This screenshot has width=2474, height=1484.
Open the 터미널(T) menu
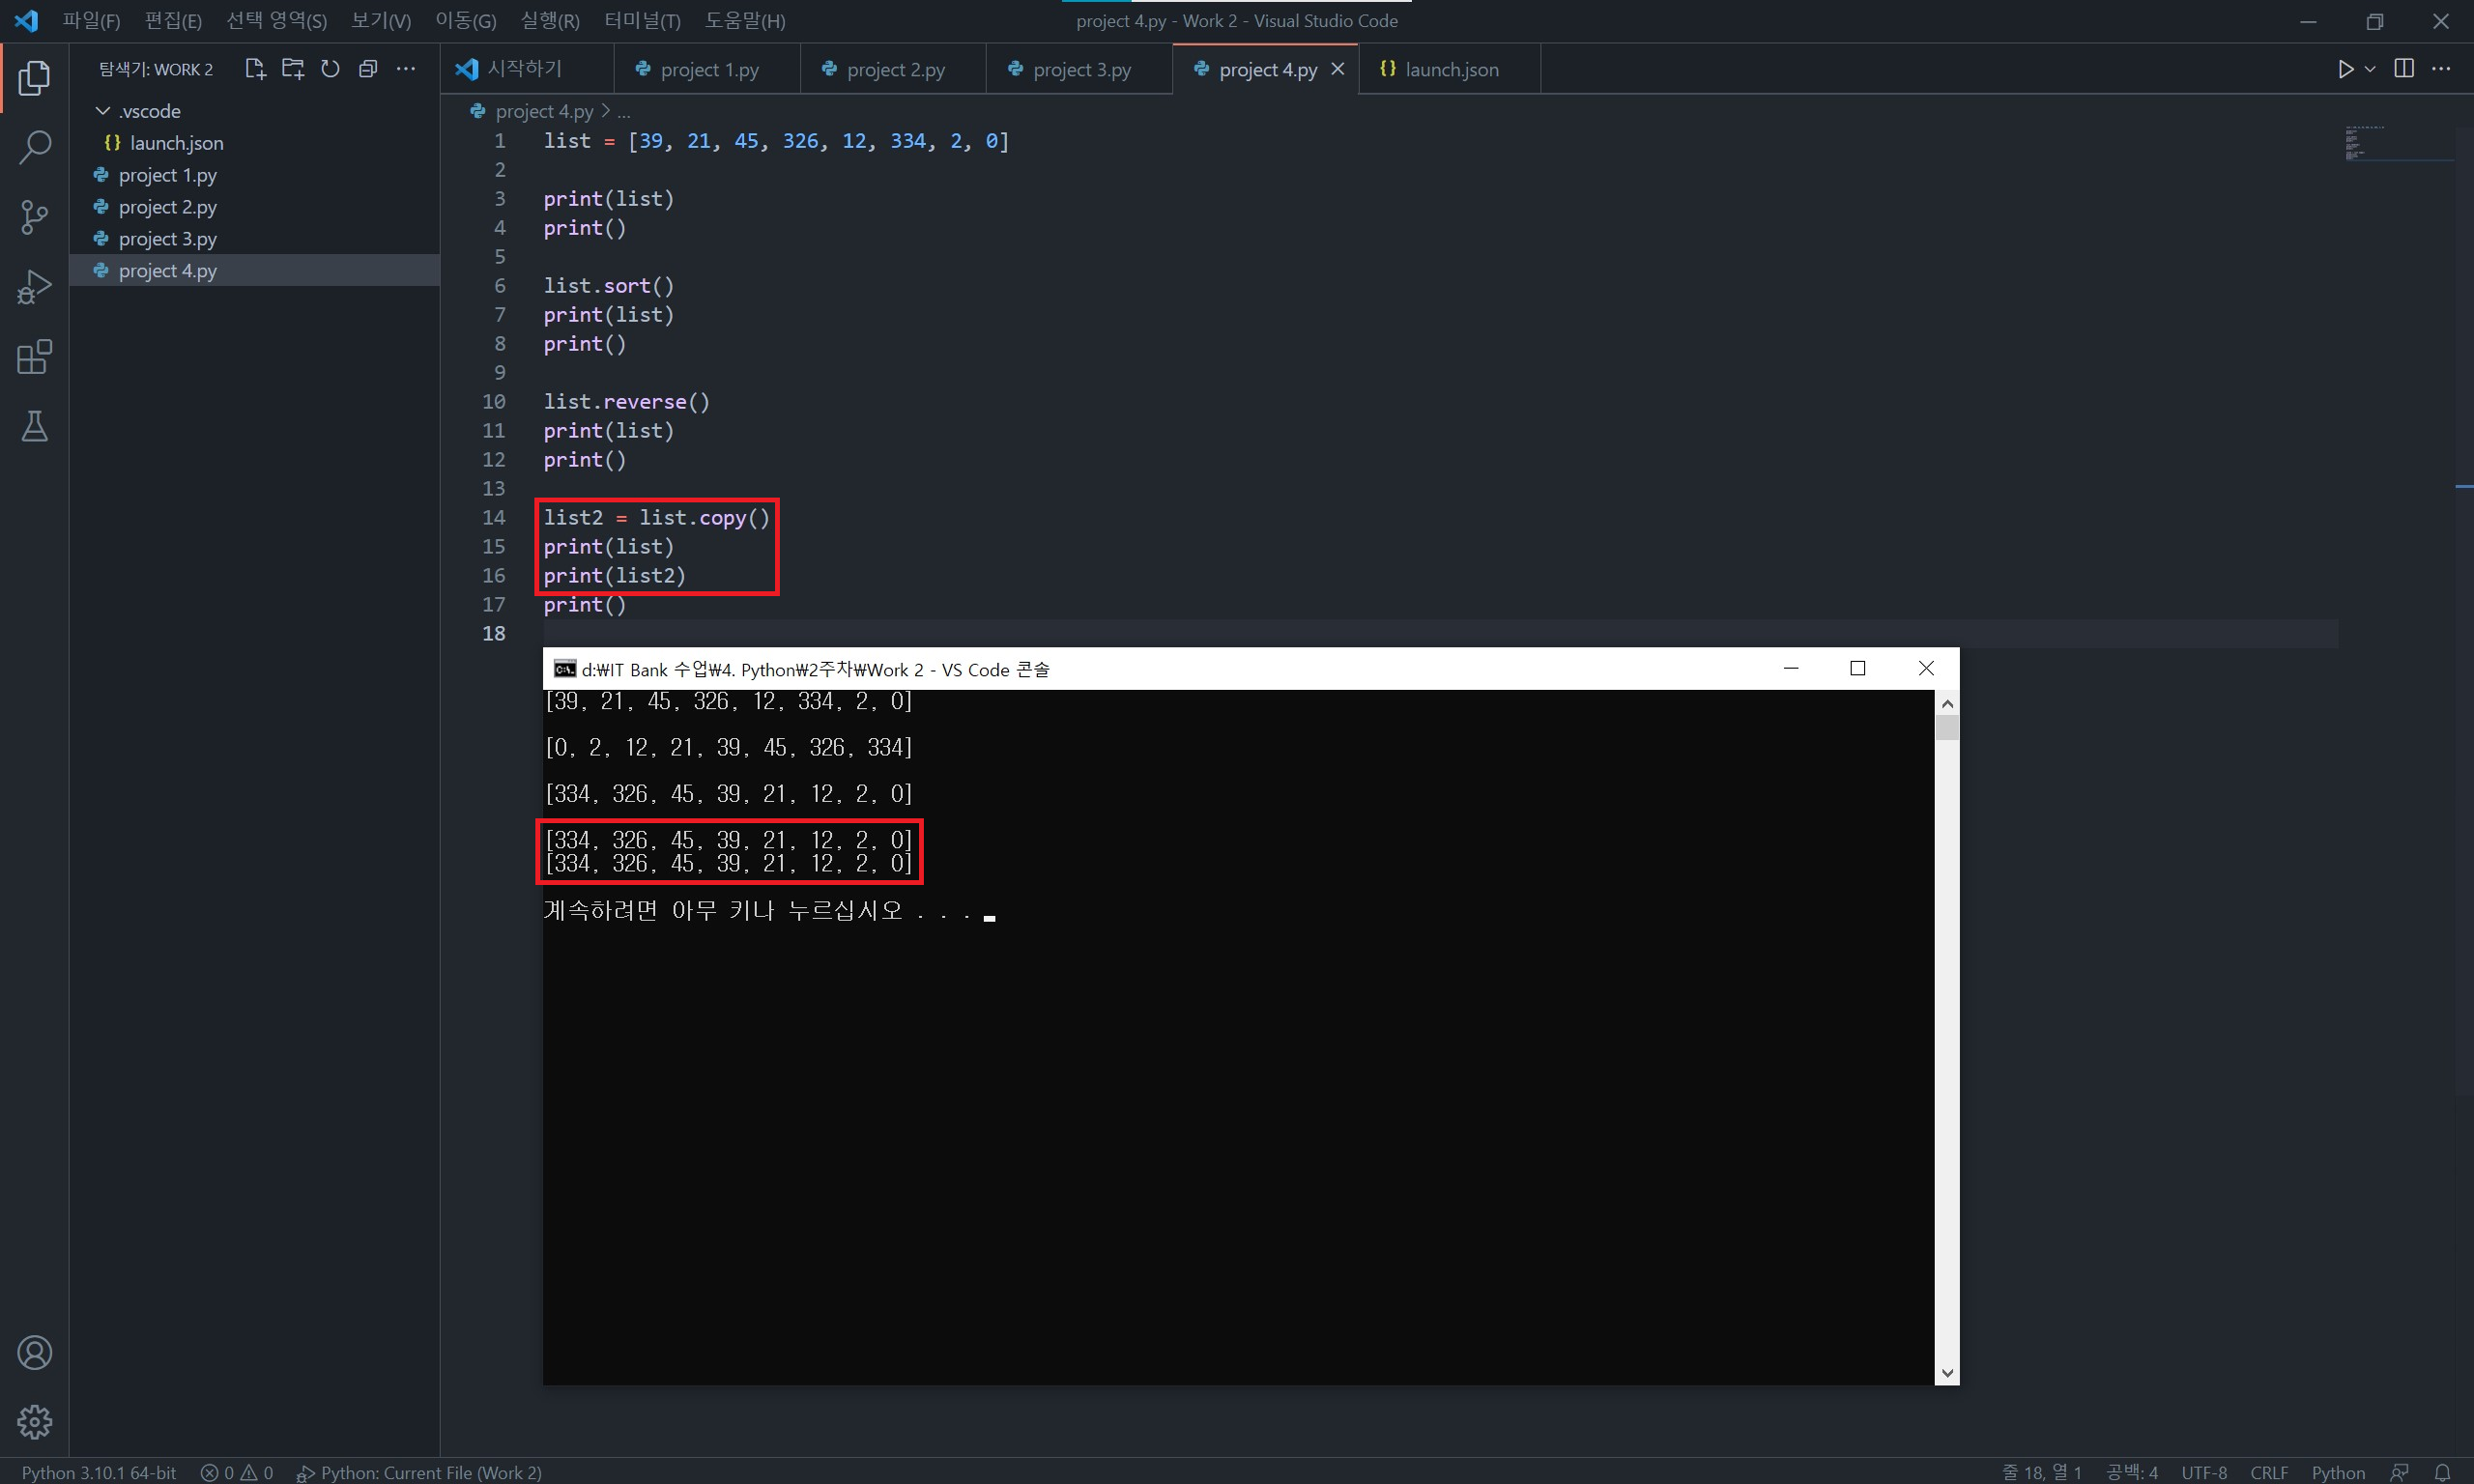642,21
